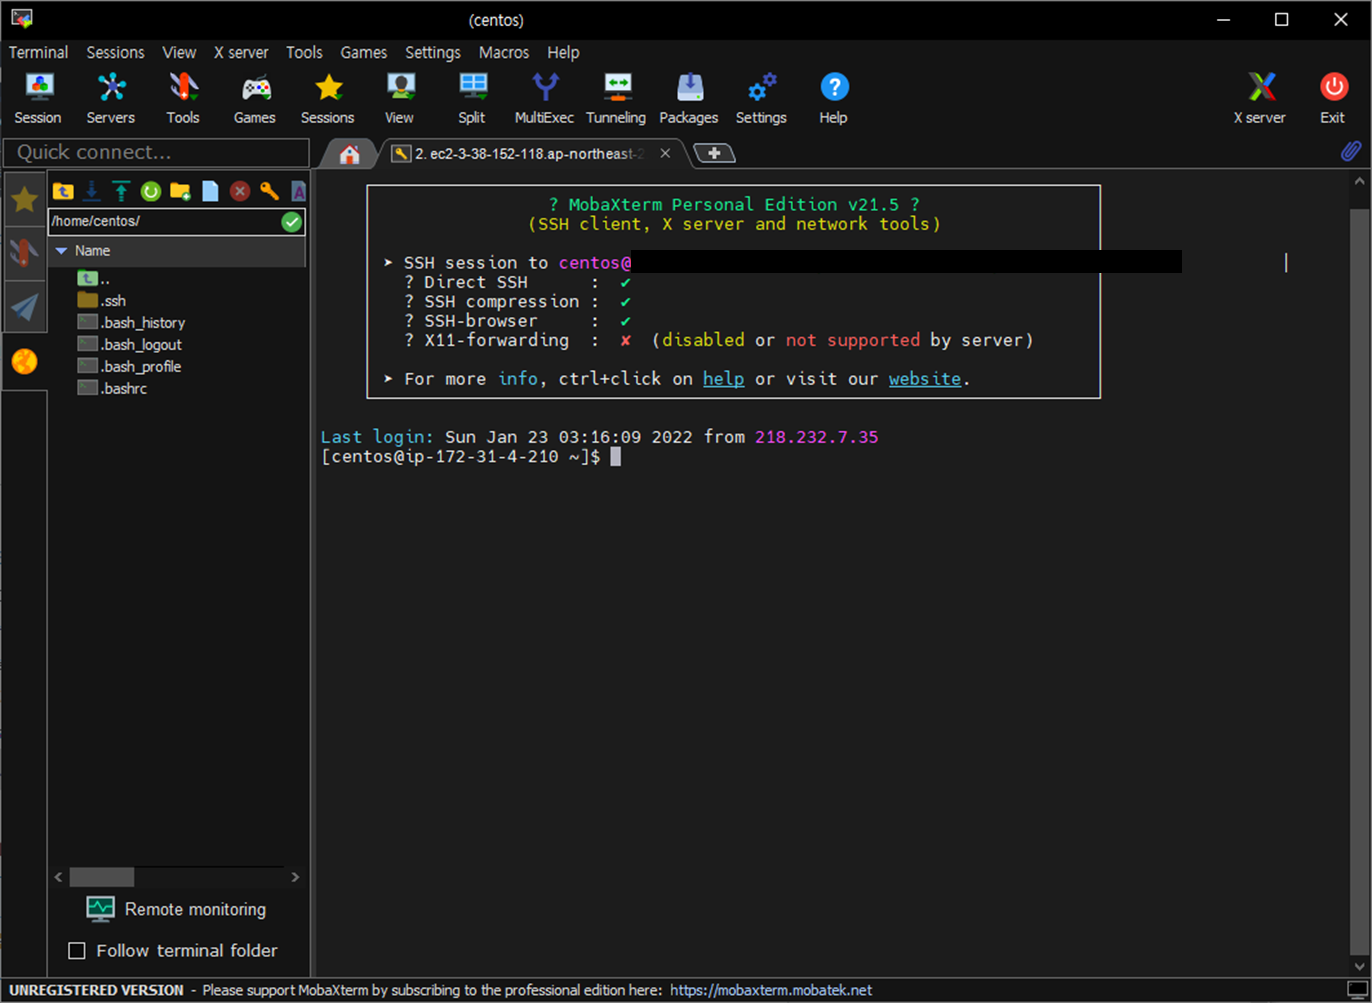
Task: Click the paperclip attach icon
Action: pyautogui.click(x=1351, y=152)
